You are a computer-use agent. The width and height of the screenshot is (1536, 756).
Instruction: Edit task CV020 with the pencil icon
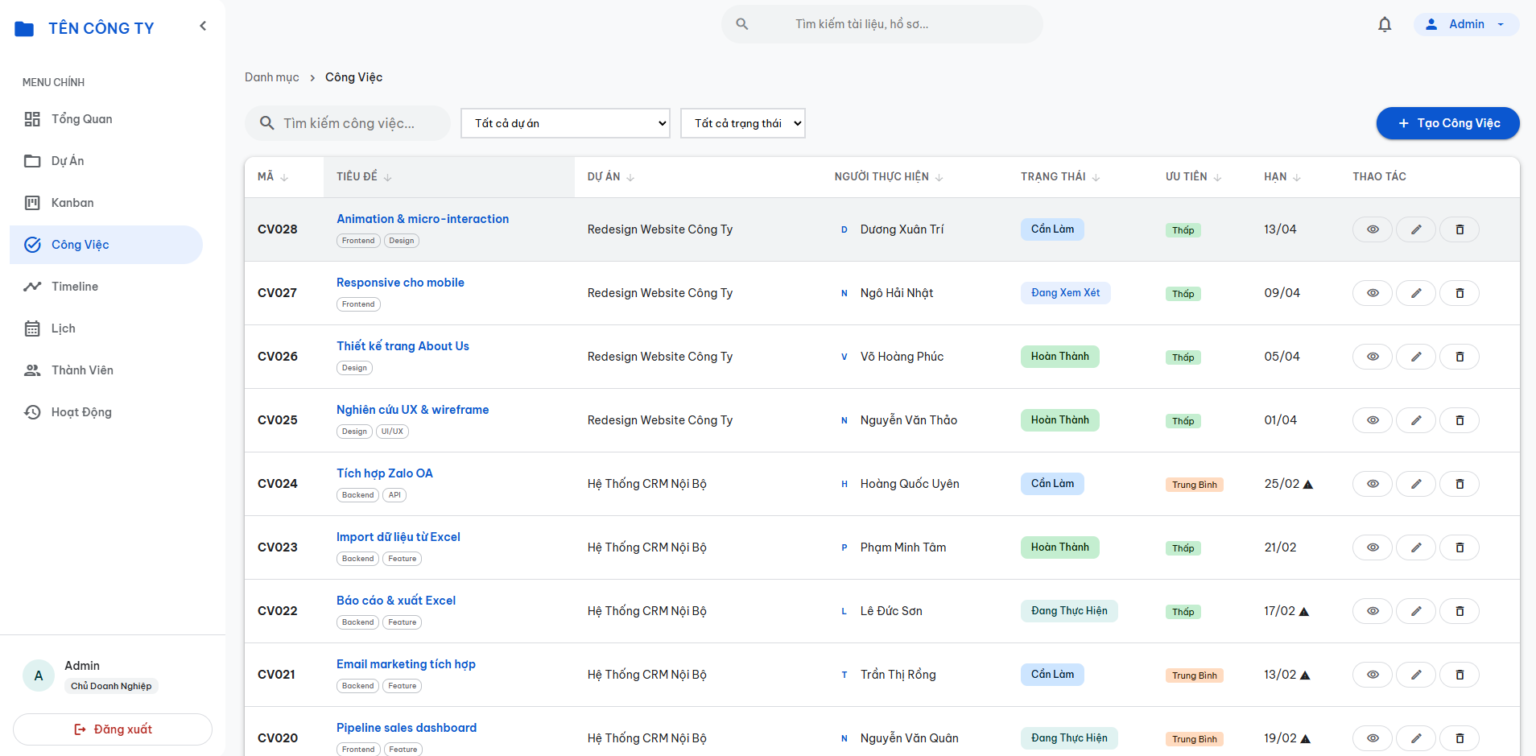coord(1416,738)
